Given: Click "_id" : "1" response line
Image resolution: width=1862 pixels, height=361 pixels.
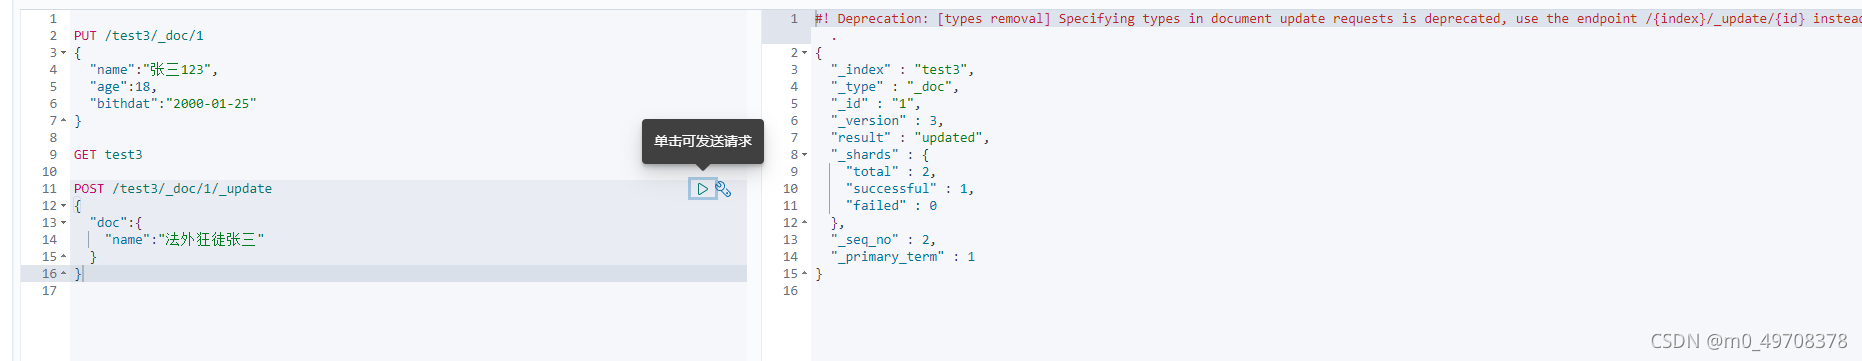Looking at the screenshot, I should pos(875,104).
